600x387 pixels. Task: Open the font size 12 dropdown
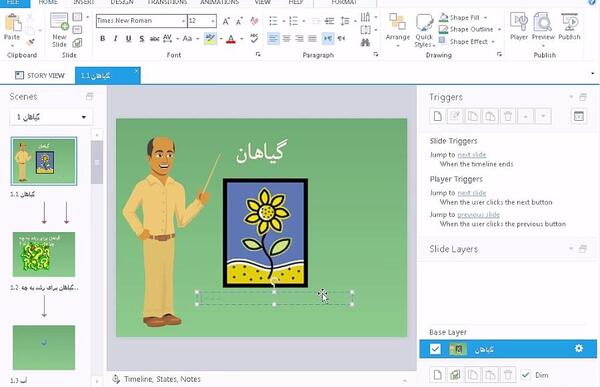click(213, 21)
